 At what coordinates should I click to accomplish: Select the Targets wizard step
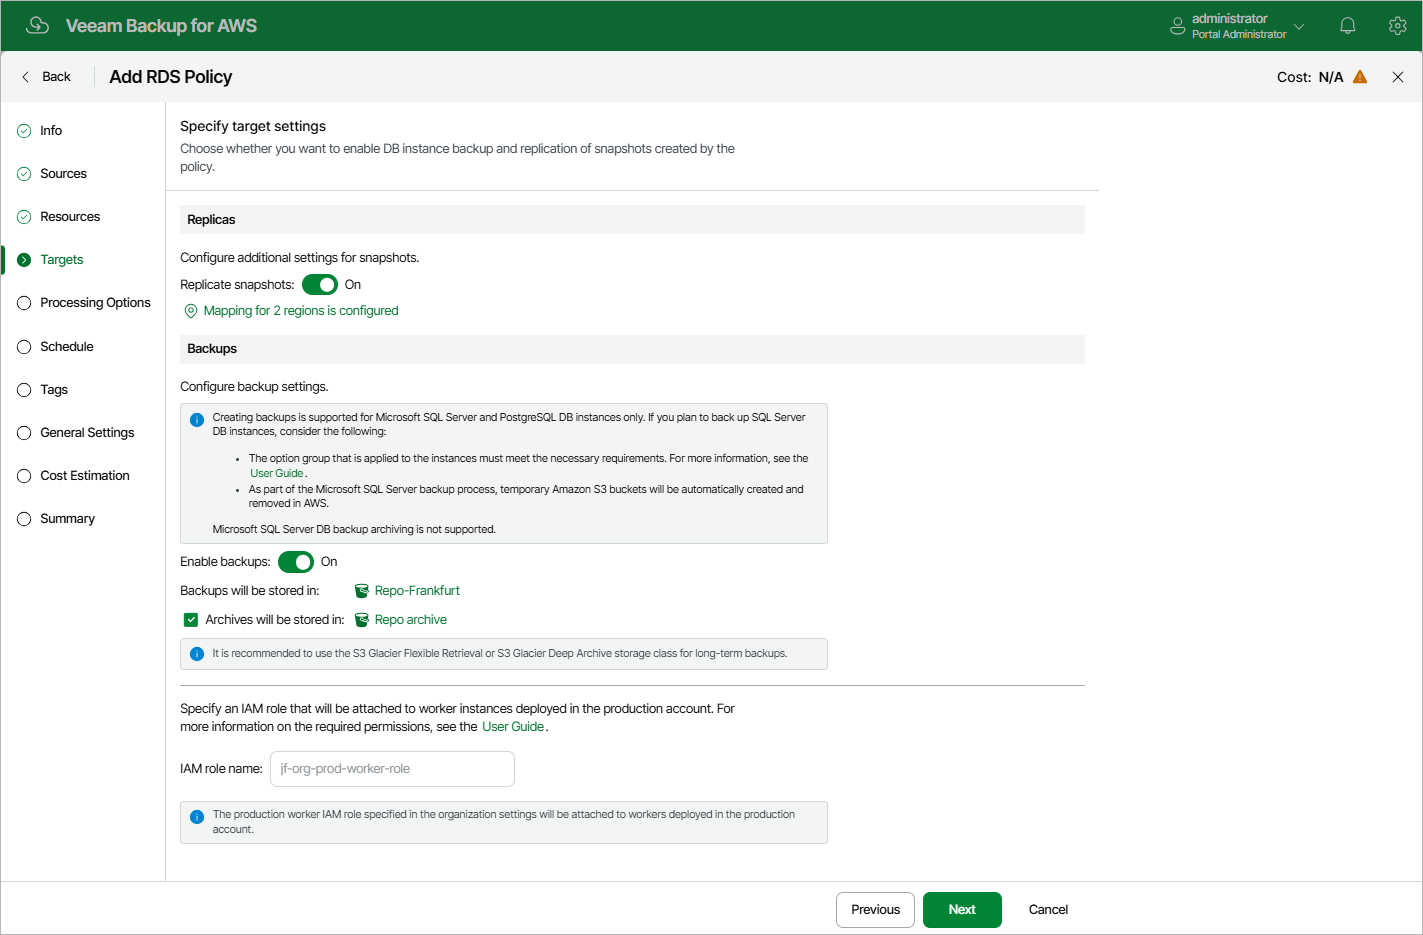(x=62, y=260)
